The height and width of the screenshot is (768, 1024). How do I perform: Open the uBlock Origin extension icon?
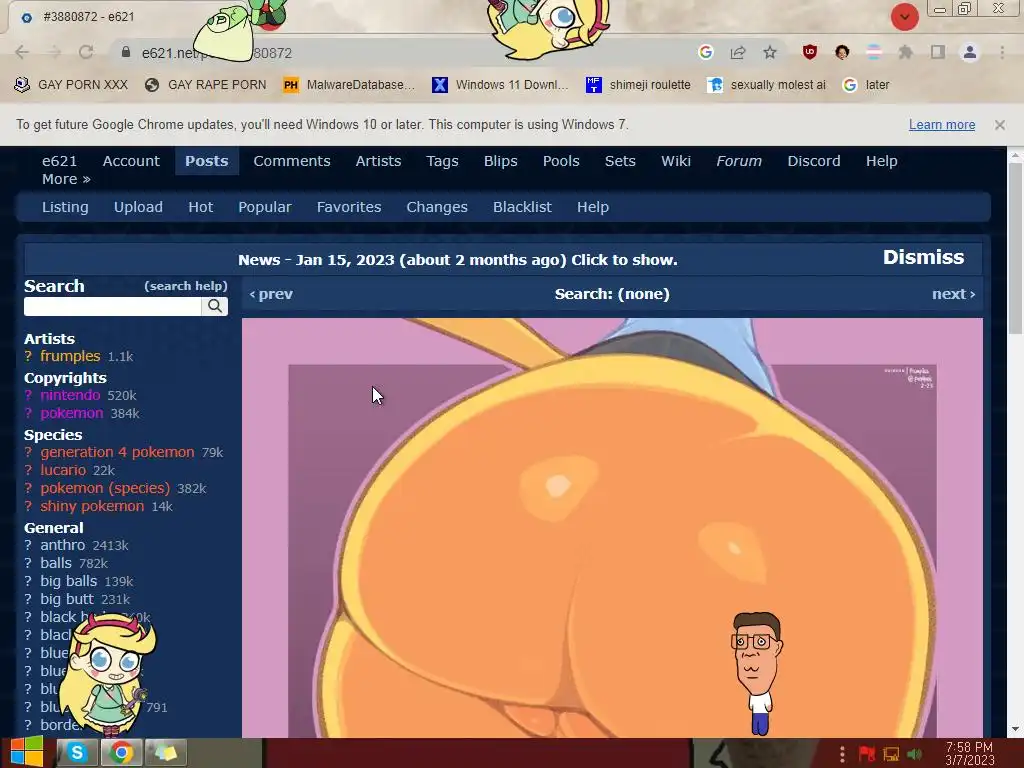click(x=810, y=52)
